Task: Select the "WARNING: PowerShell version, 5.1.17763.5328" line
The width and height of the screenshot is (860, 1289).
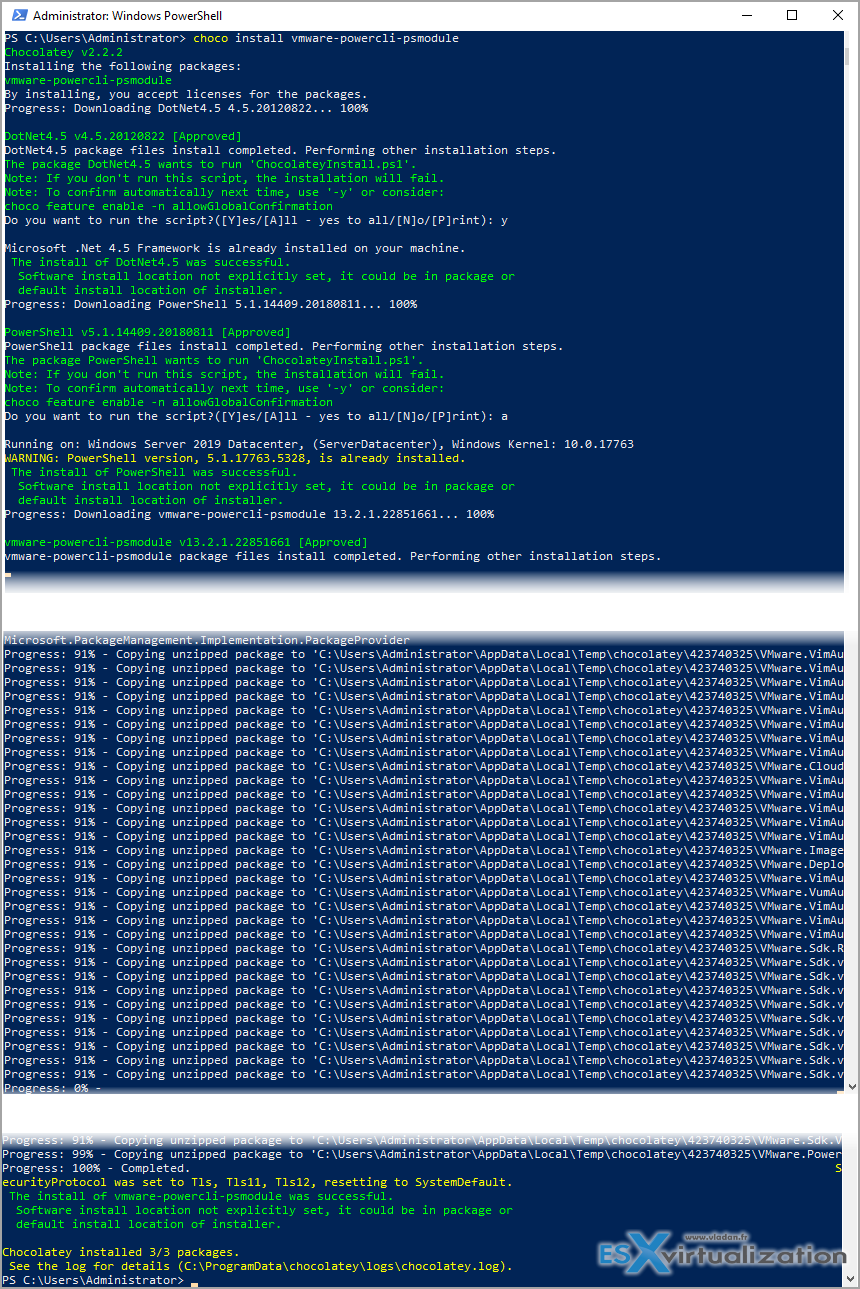Action: 235,458
